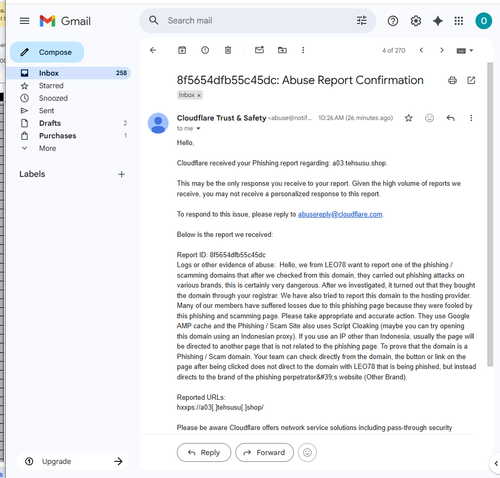Add emoji reaction next to Forward

point(307,452)
